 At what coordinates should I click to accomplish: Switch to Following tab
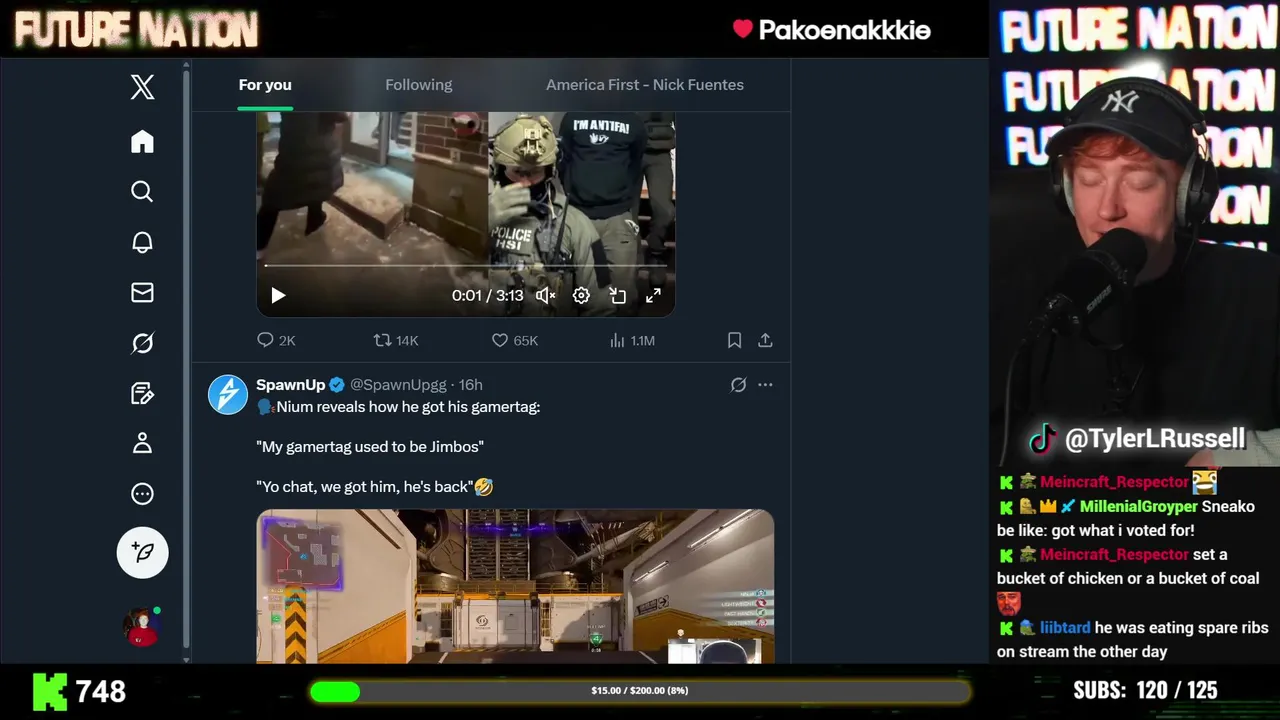[x=419, y=85]
